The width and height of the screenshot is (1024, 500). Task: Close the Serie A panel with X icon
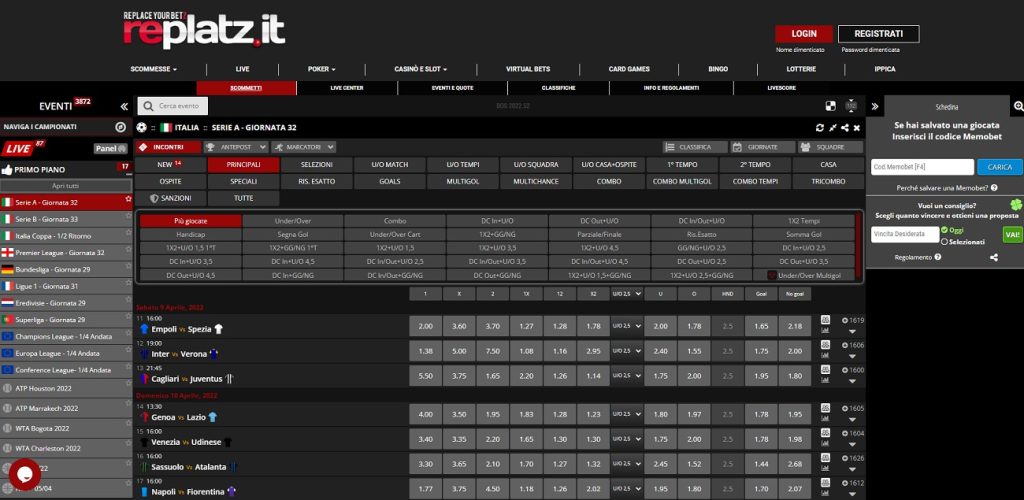tap(857, 128)
